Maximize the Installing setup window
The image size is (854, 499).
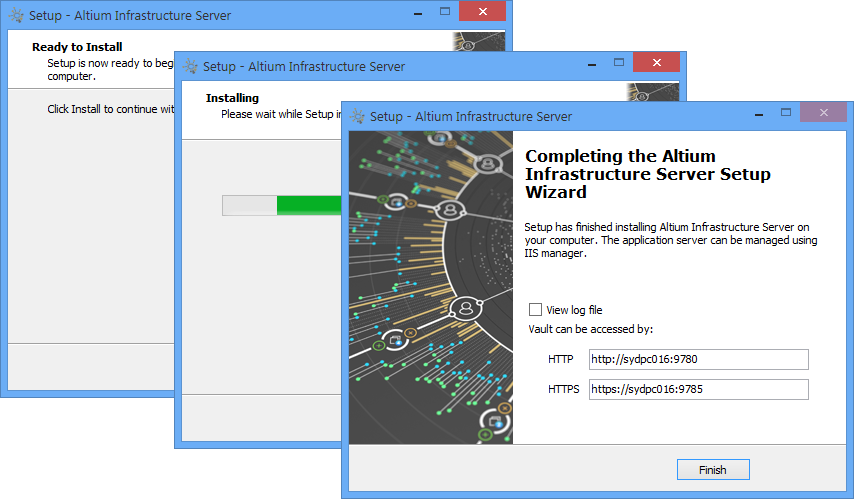pos(620,64)
